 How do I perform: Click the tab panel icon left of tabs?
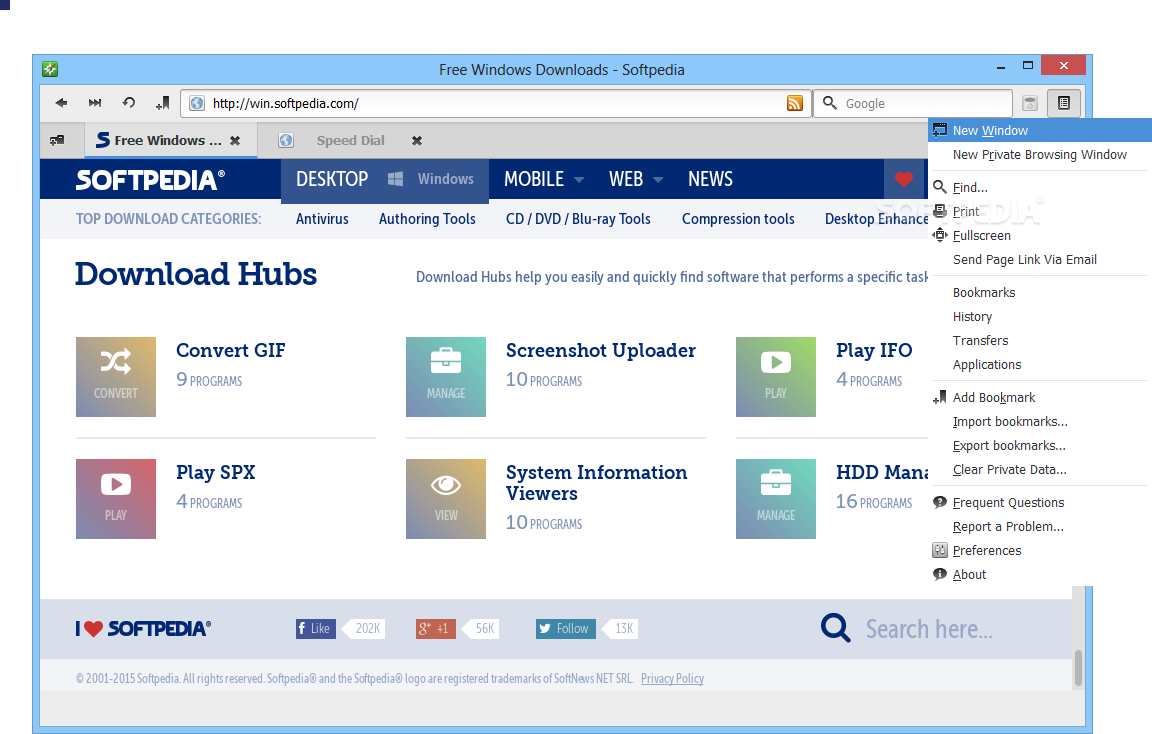(57, 140)
